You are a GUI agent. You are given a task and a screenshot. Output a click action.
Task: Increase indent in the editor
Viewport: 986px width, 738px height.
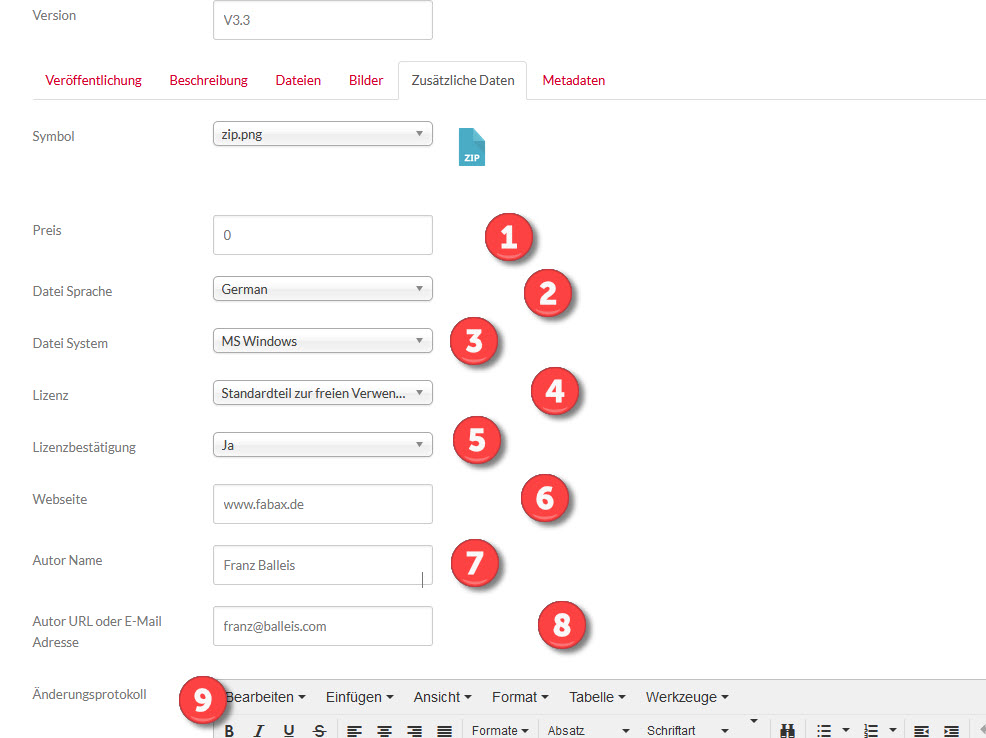[951, 730]
